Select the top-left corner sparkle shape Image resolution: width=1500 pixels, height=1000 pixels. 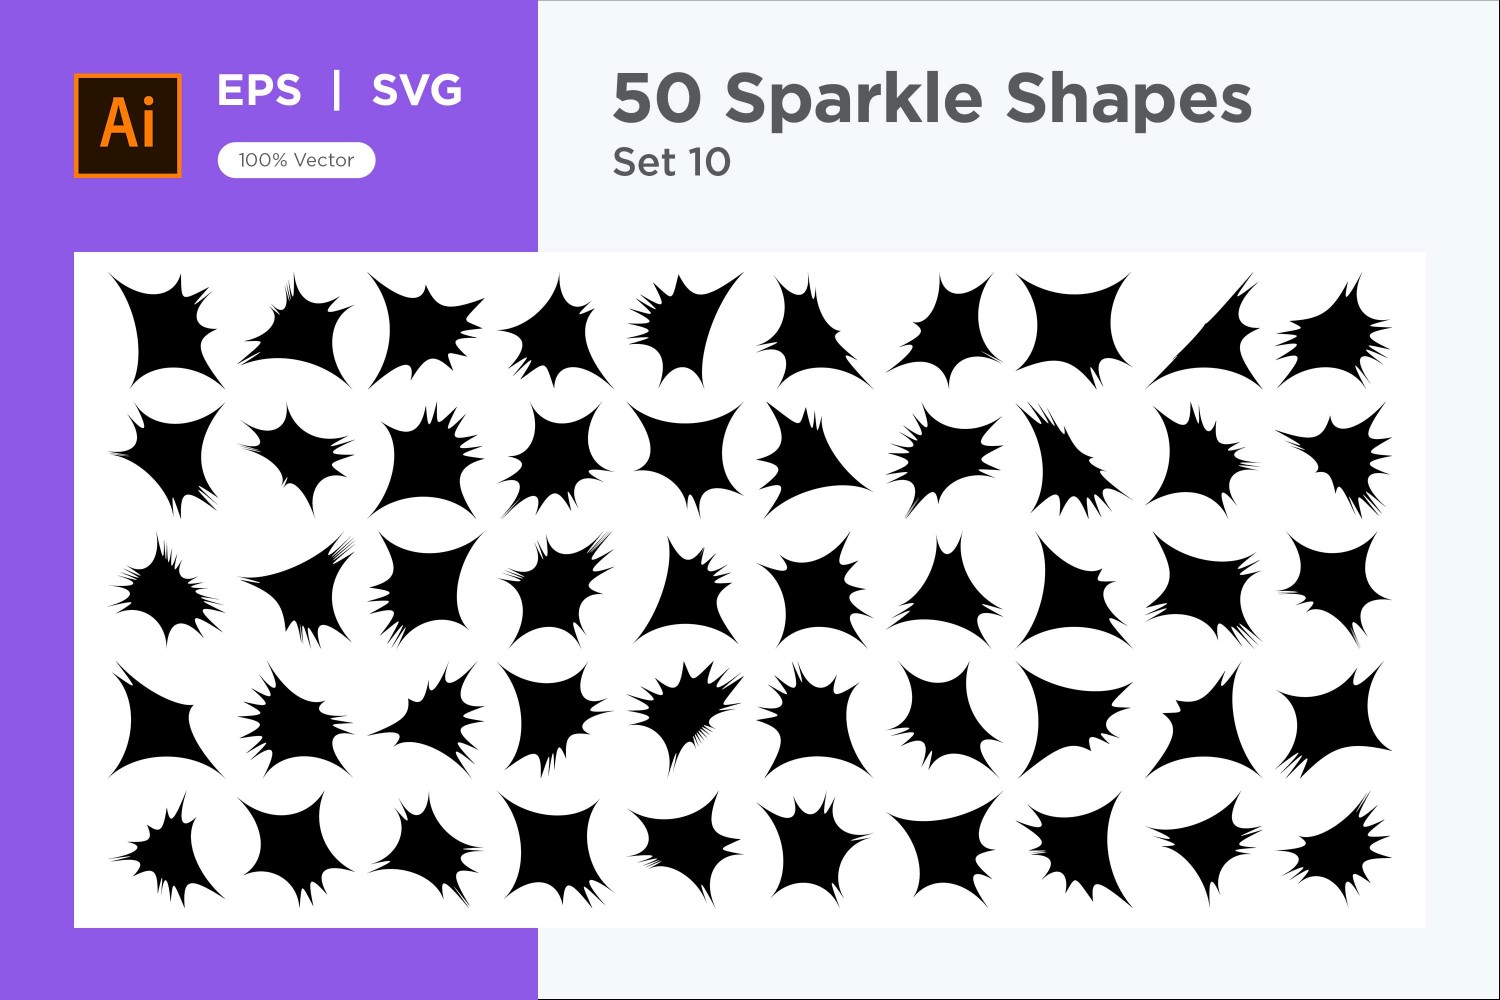pyautogui.click(x=160, y=330)
